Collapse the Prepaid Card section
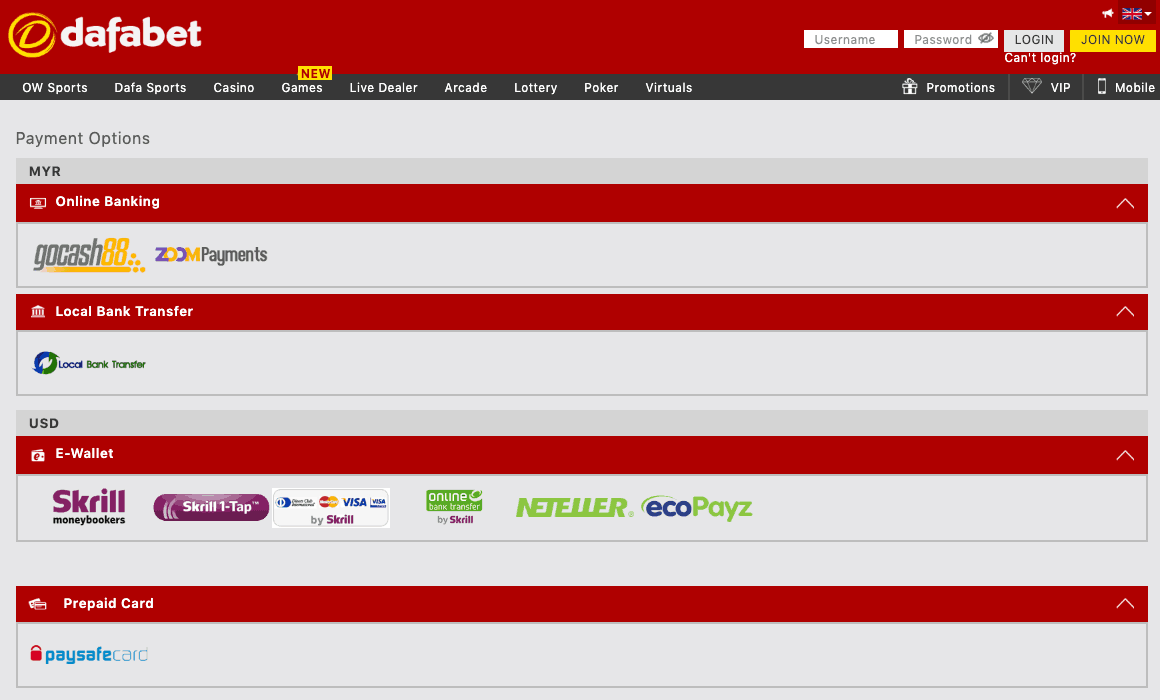 (1125, 604)
